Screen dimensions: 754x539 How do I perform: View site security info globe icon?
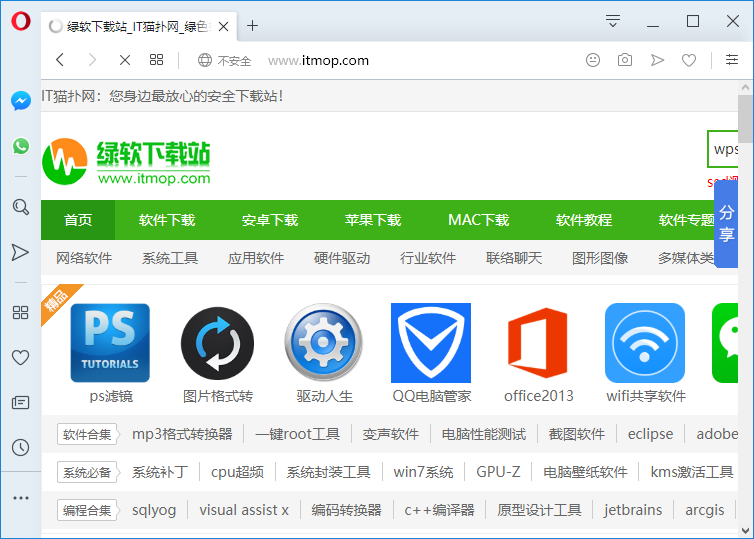[205, 60]
